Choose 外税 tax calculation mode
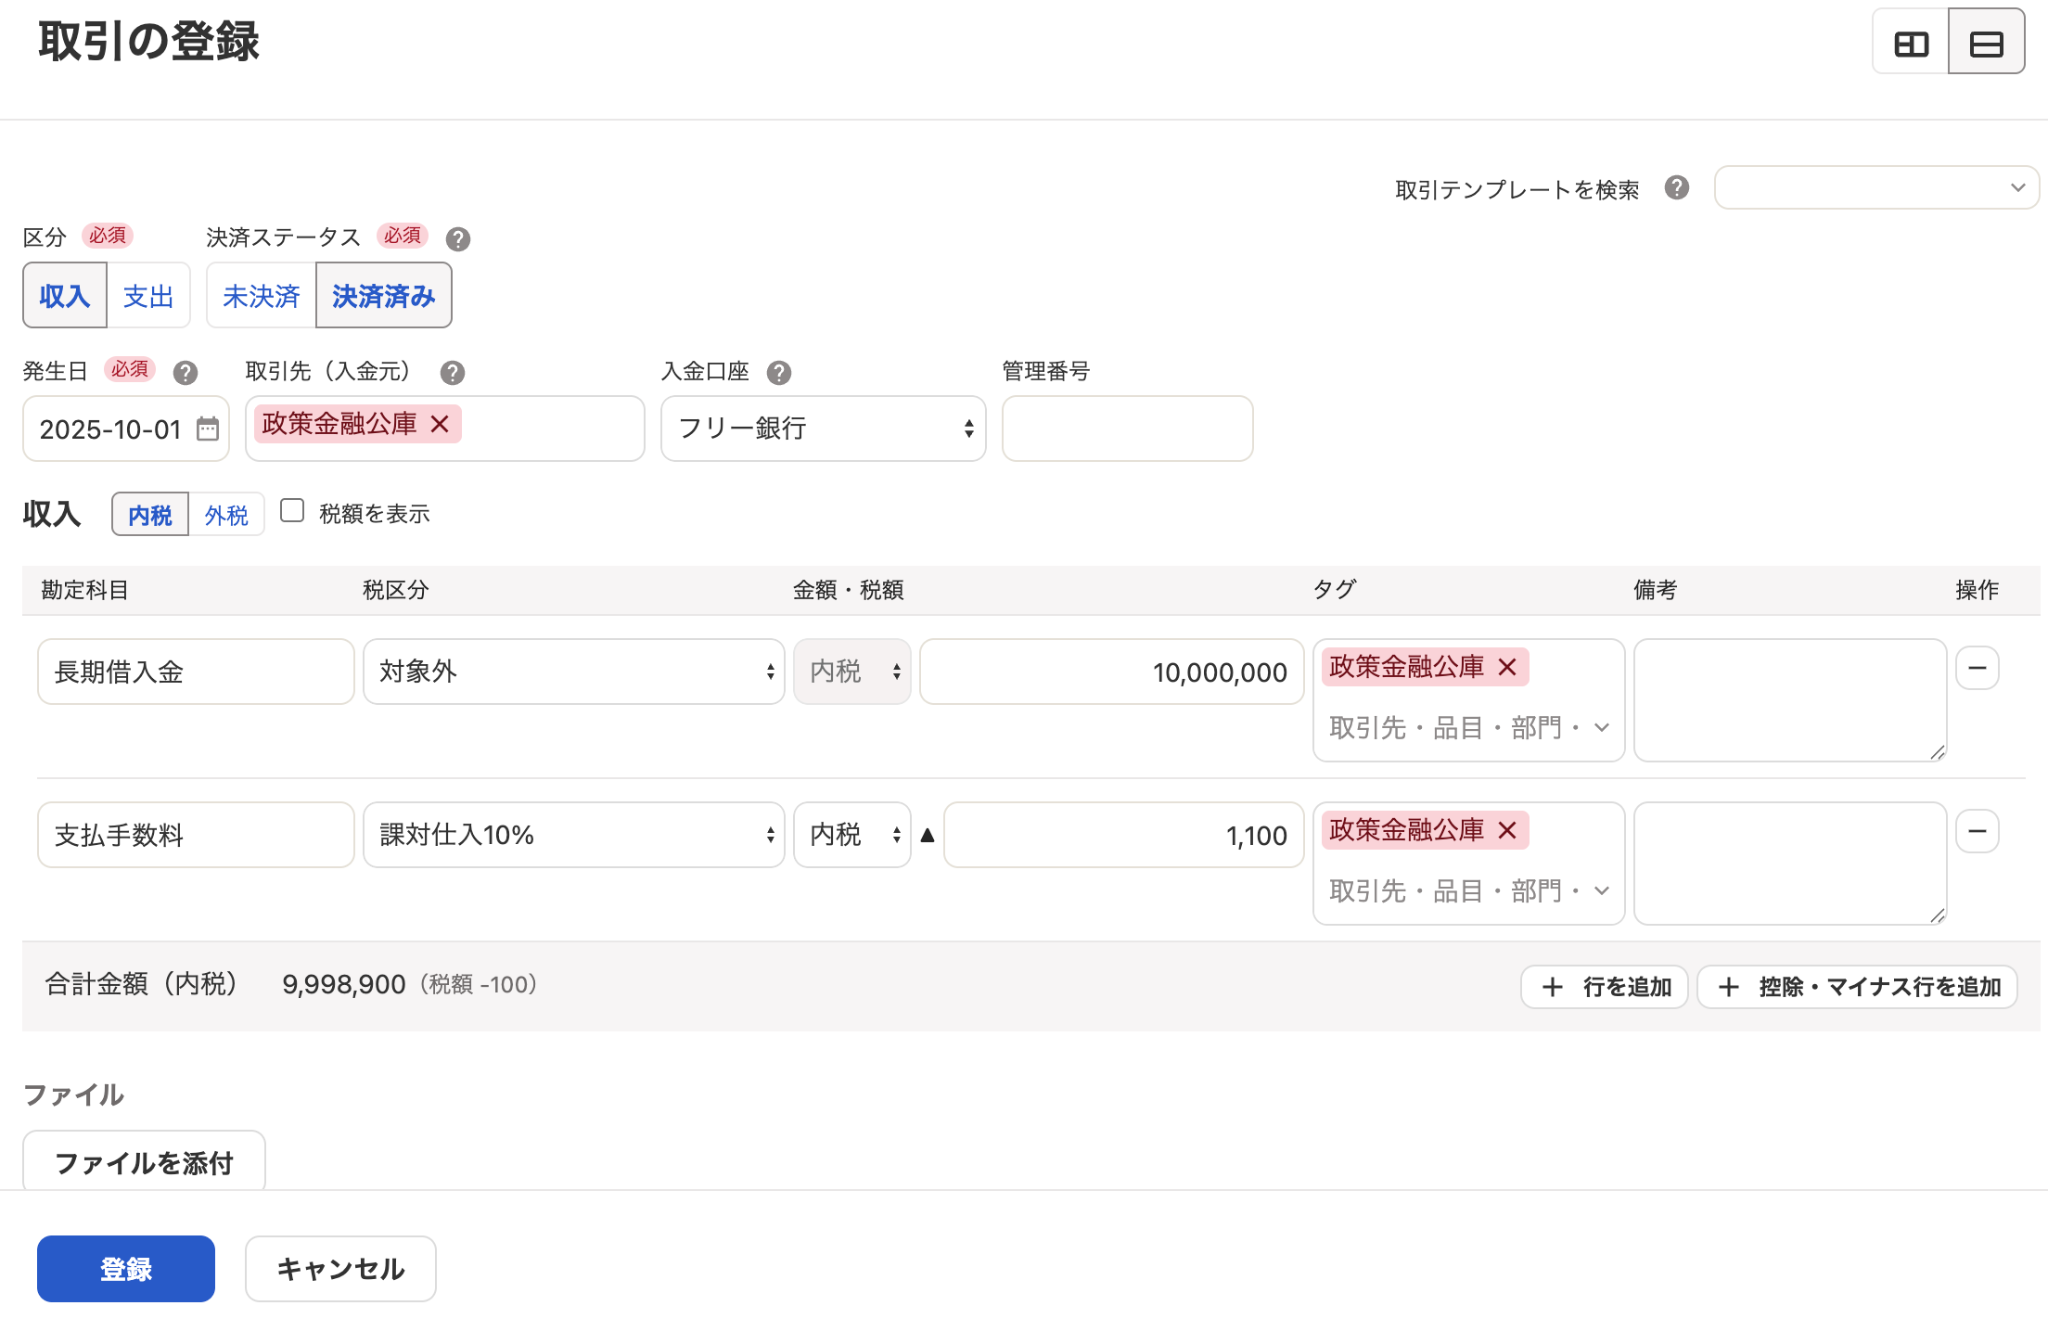2048x1321 pixels. (x=226, y=515)
